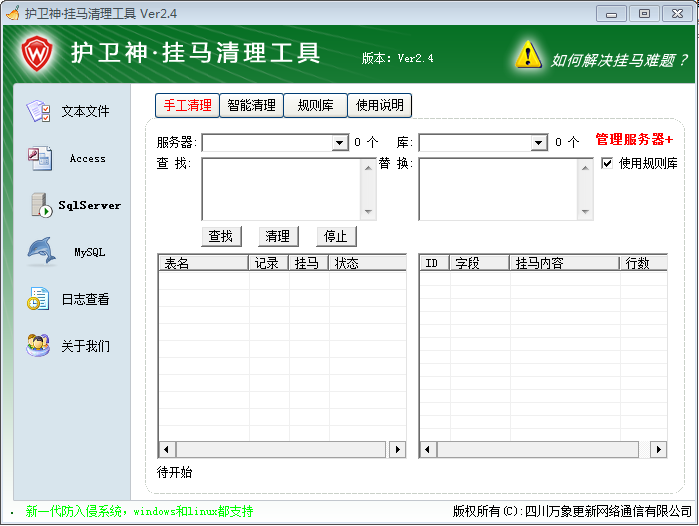Click the red shield logo in header
Viewport: 699px width, 526px height.
38,52
